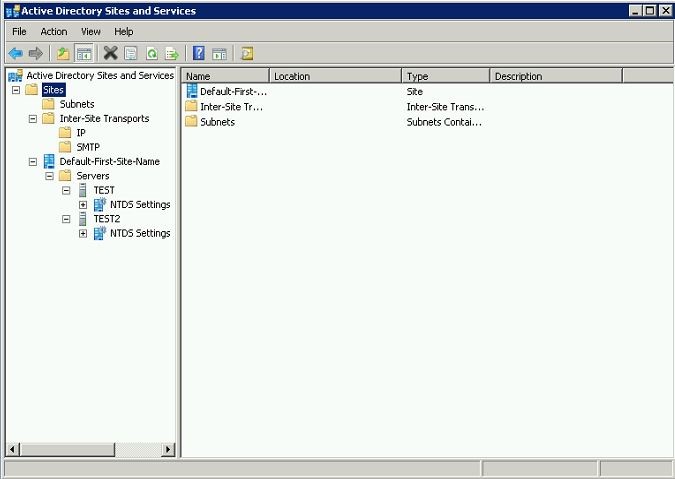Select the SMTP tree item
The width and height of the screenshot is (675, 479).
[x=88, y=147]
